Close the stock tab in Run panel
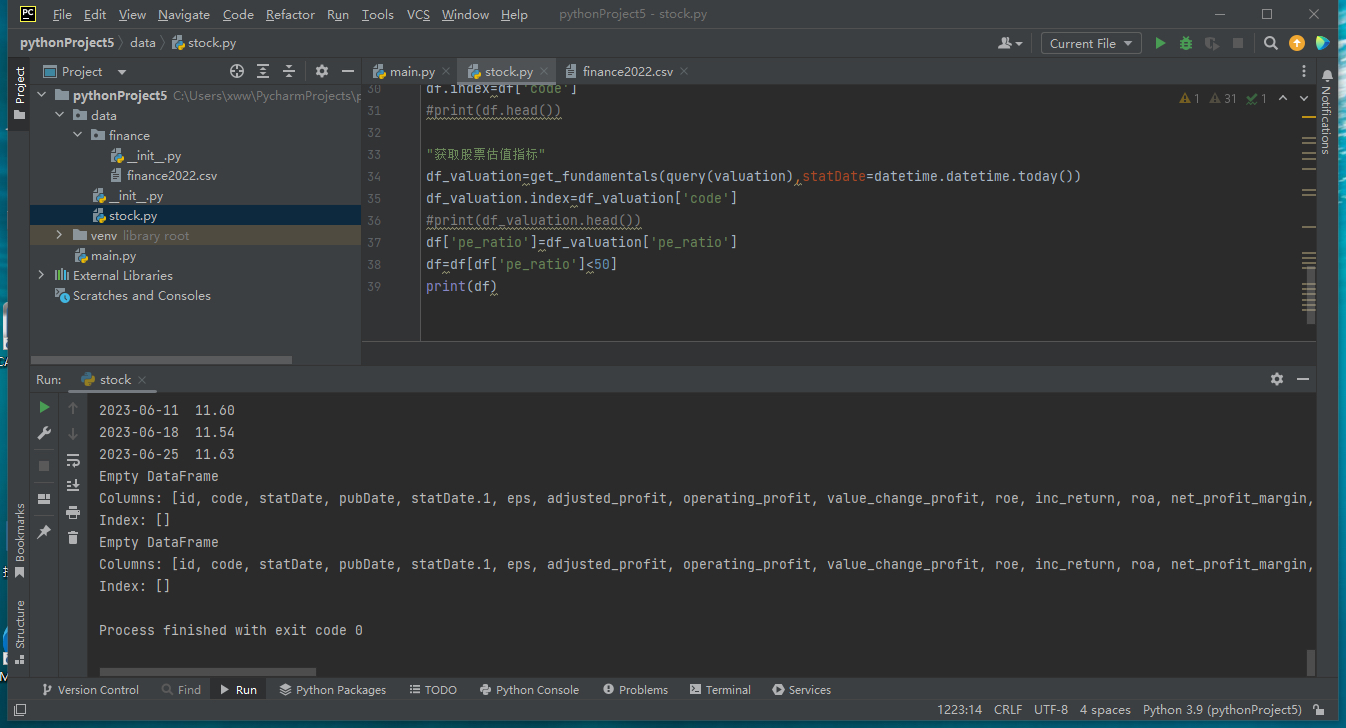The width and height of the screenshot is (1346, 728). (142, 380)
